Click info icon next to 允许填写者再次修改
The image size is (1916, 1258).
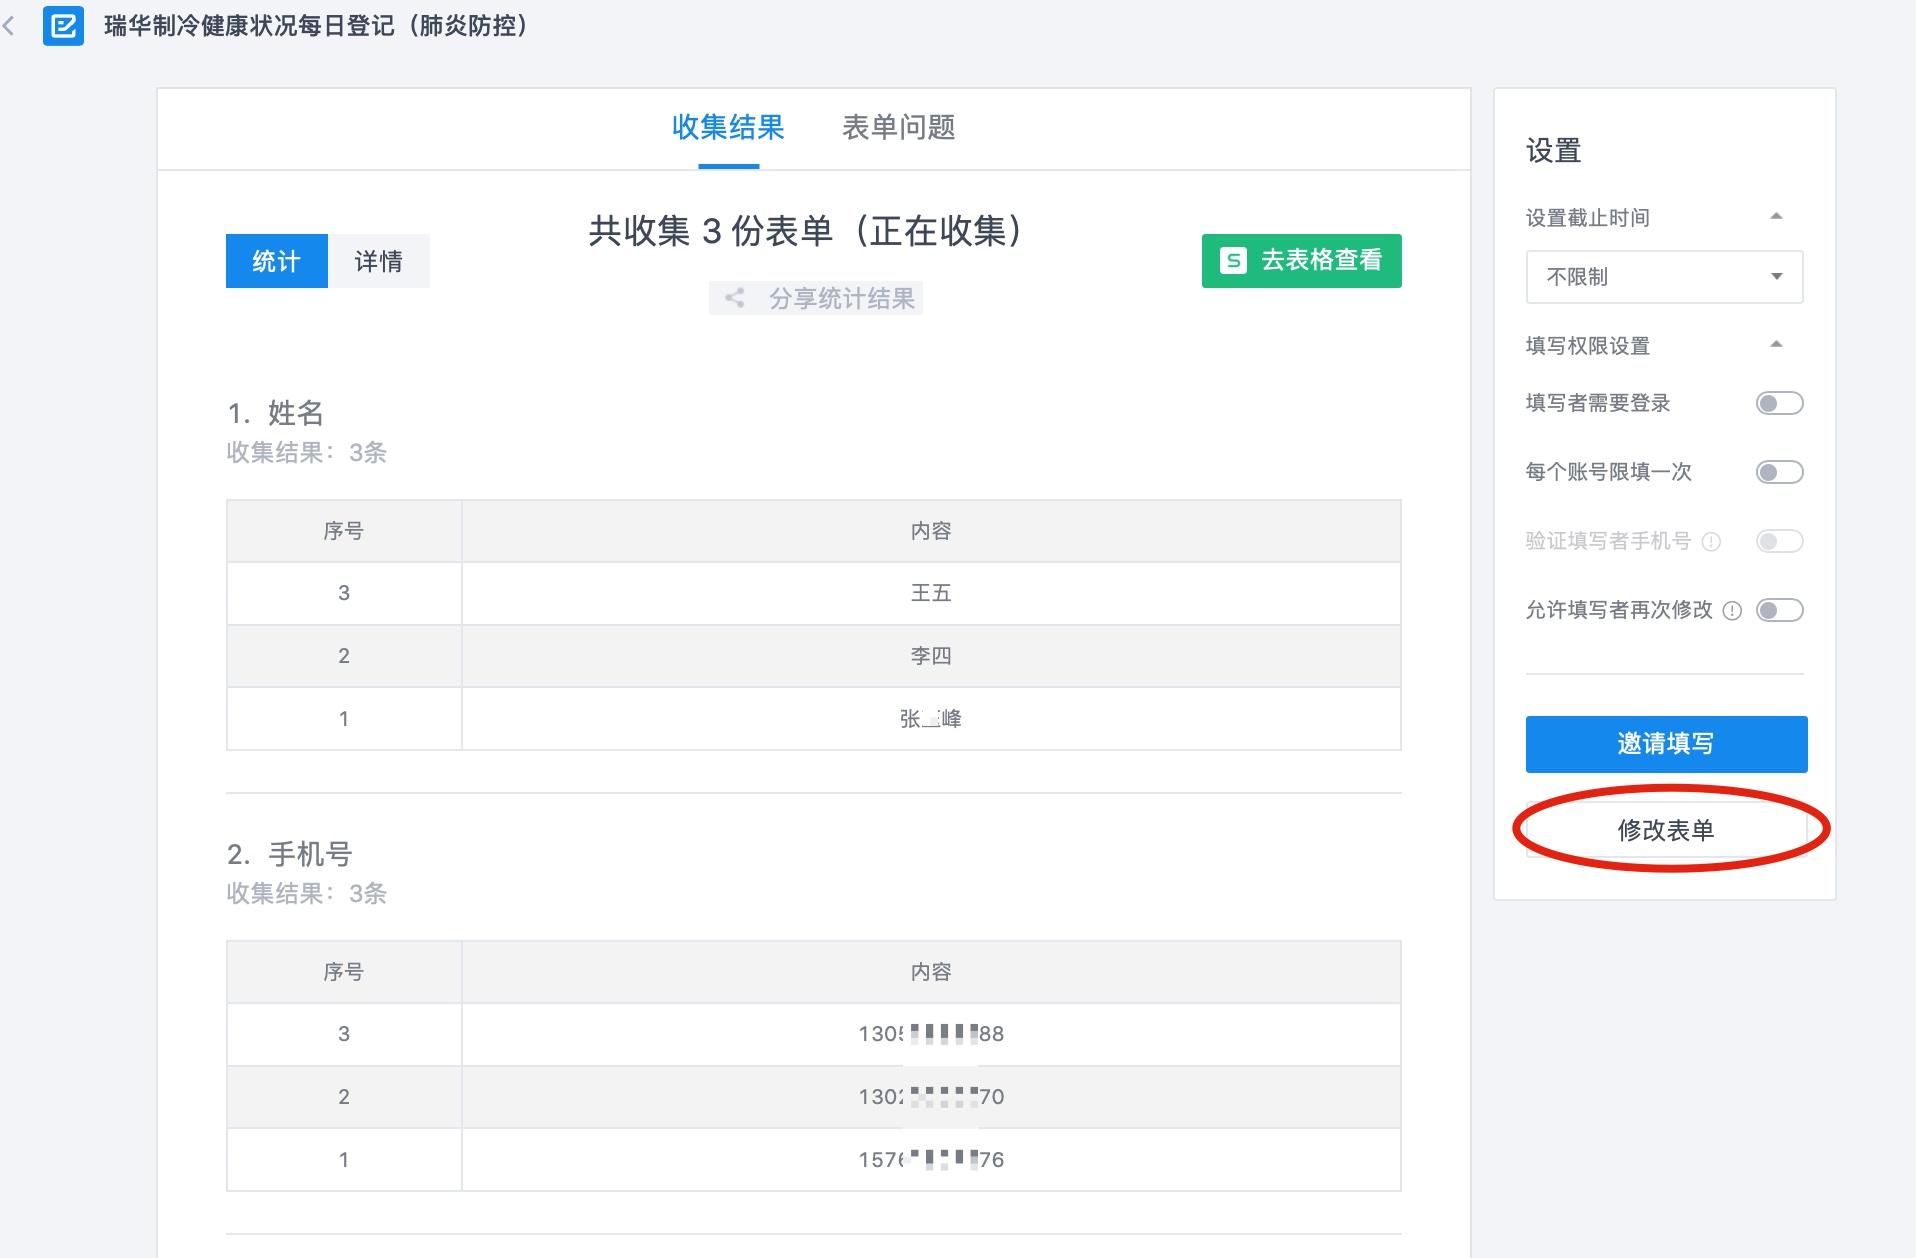pyautogui.click(x=1733, y=610)
